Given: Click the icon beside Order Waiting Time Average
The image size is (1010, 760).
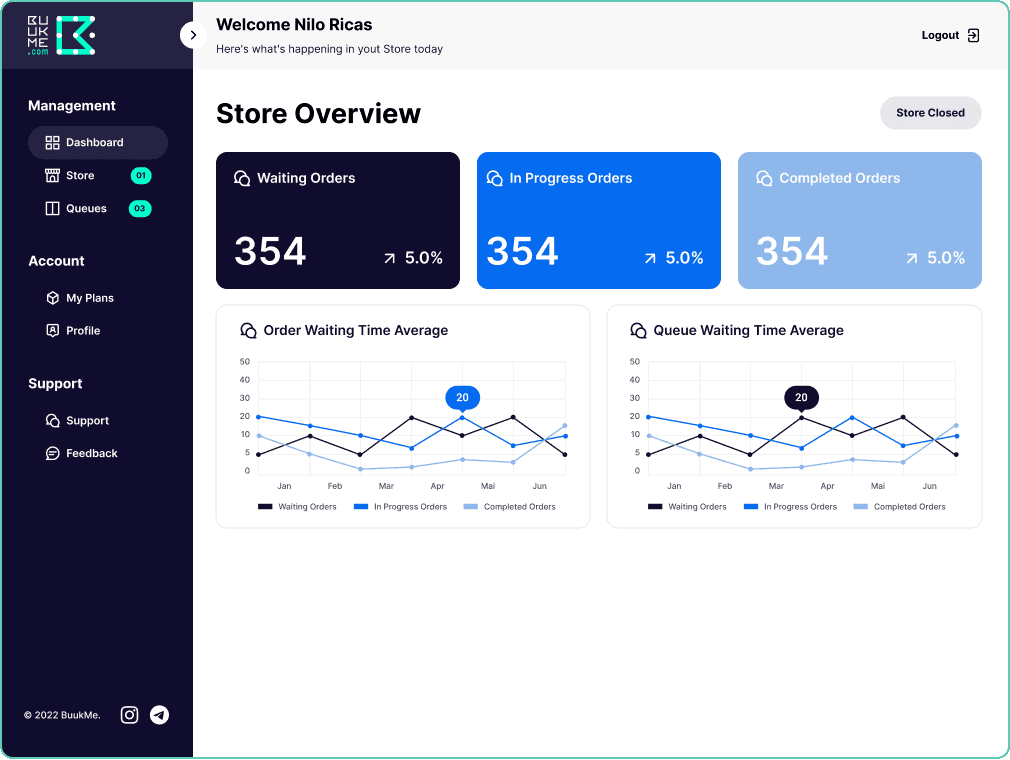Looking at the screenshot, I should pyautogui.click(x=248, y=330).
